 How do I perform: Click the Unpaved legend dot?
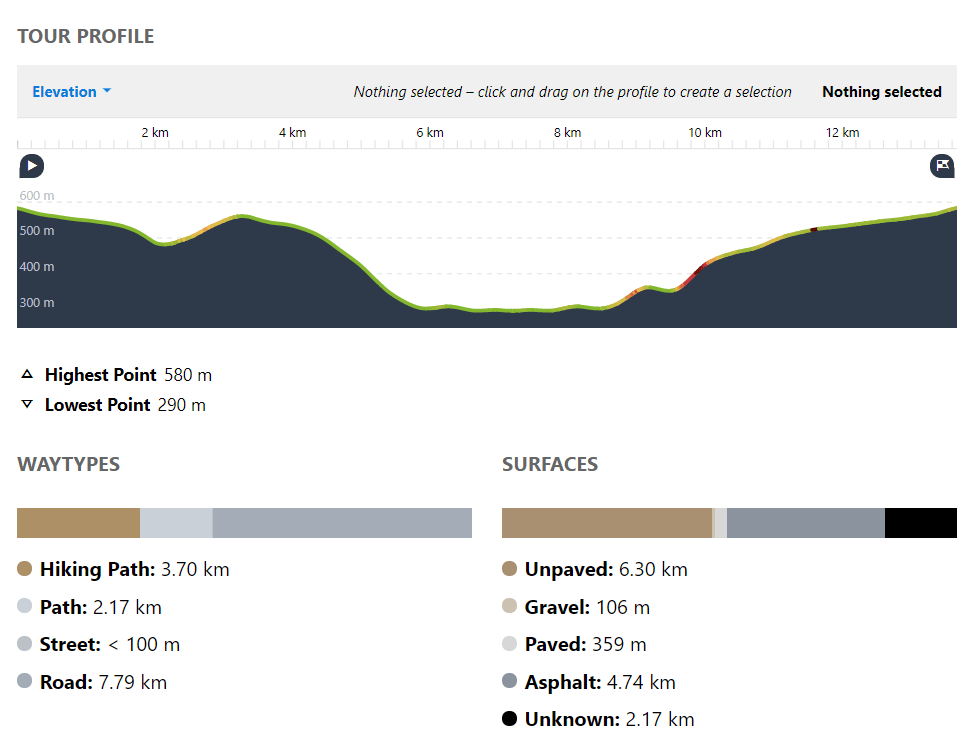pyautogui.click(x=509, y=569)
